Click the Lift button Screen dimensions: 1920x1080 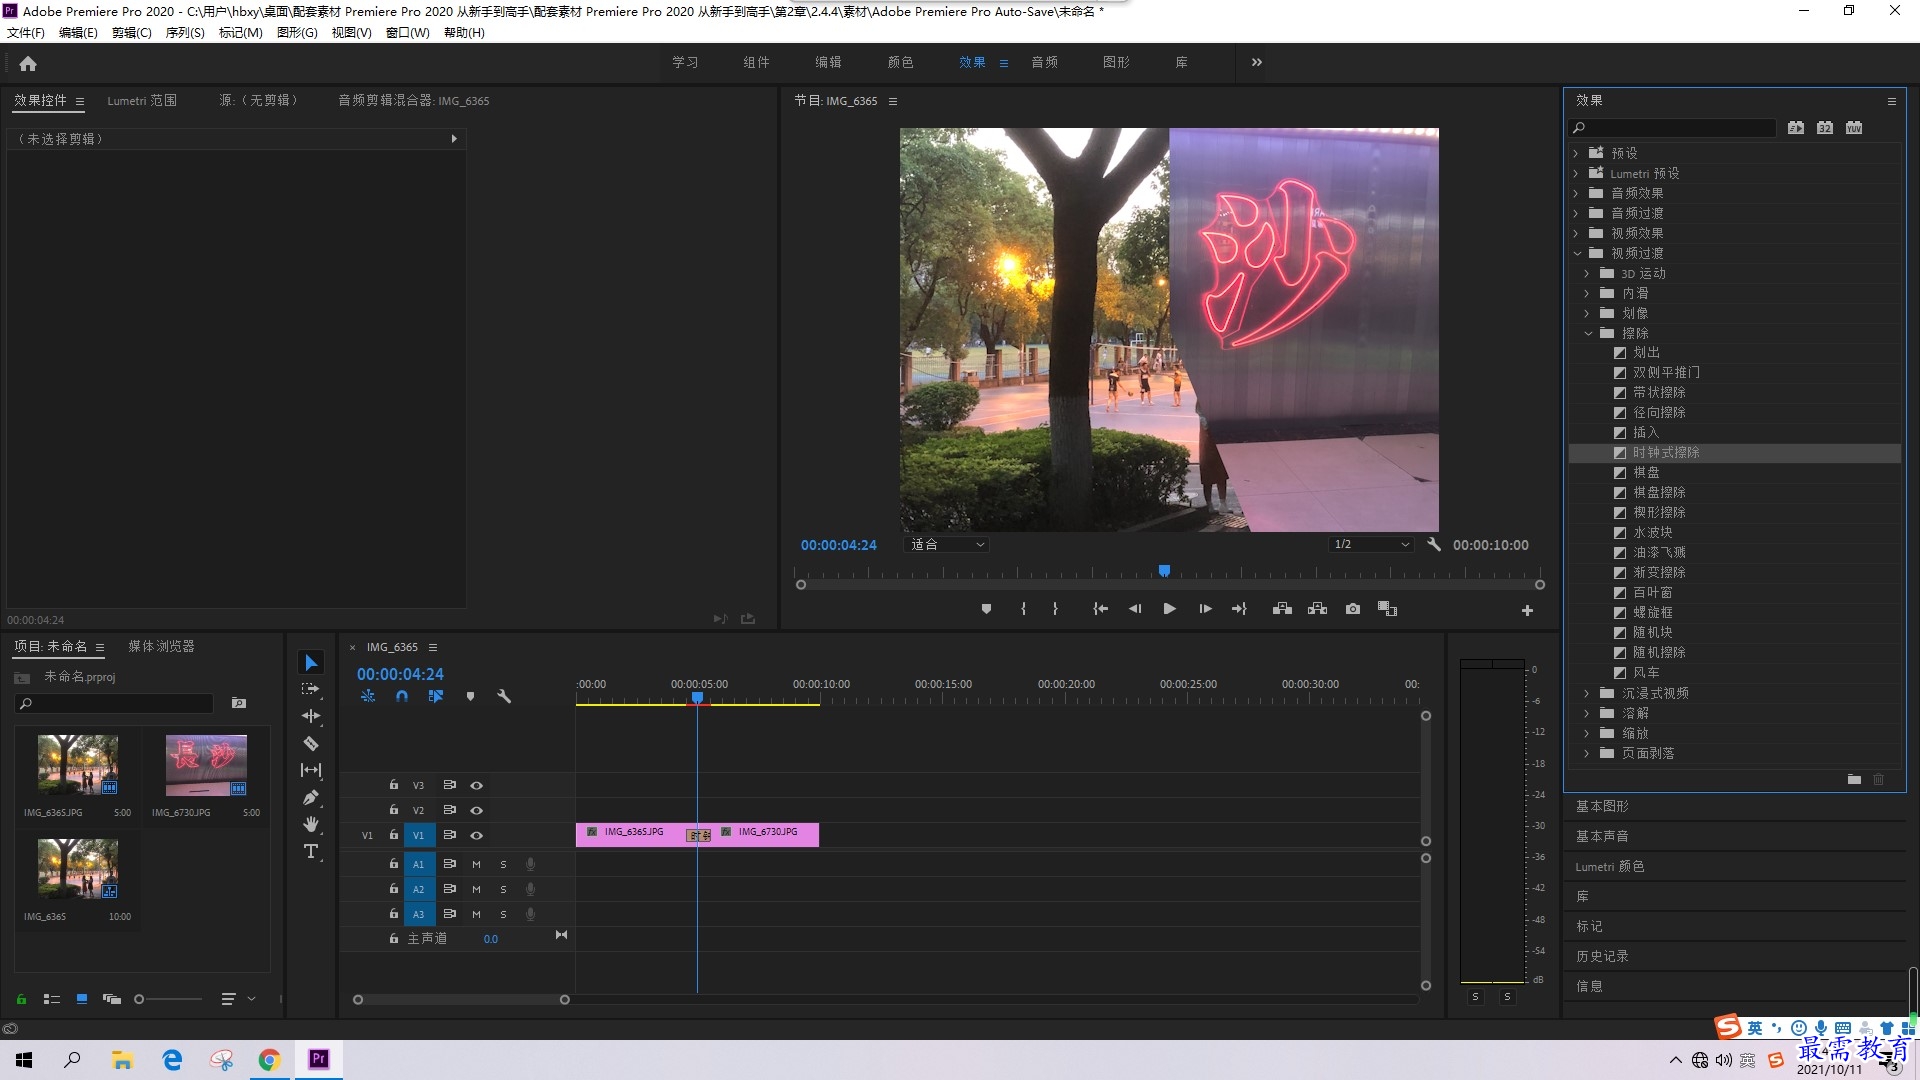(x=1282, y=609)
